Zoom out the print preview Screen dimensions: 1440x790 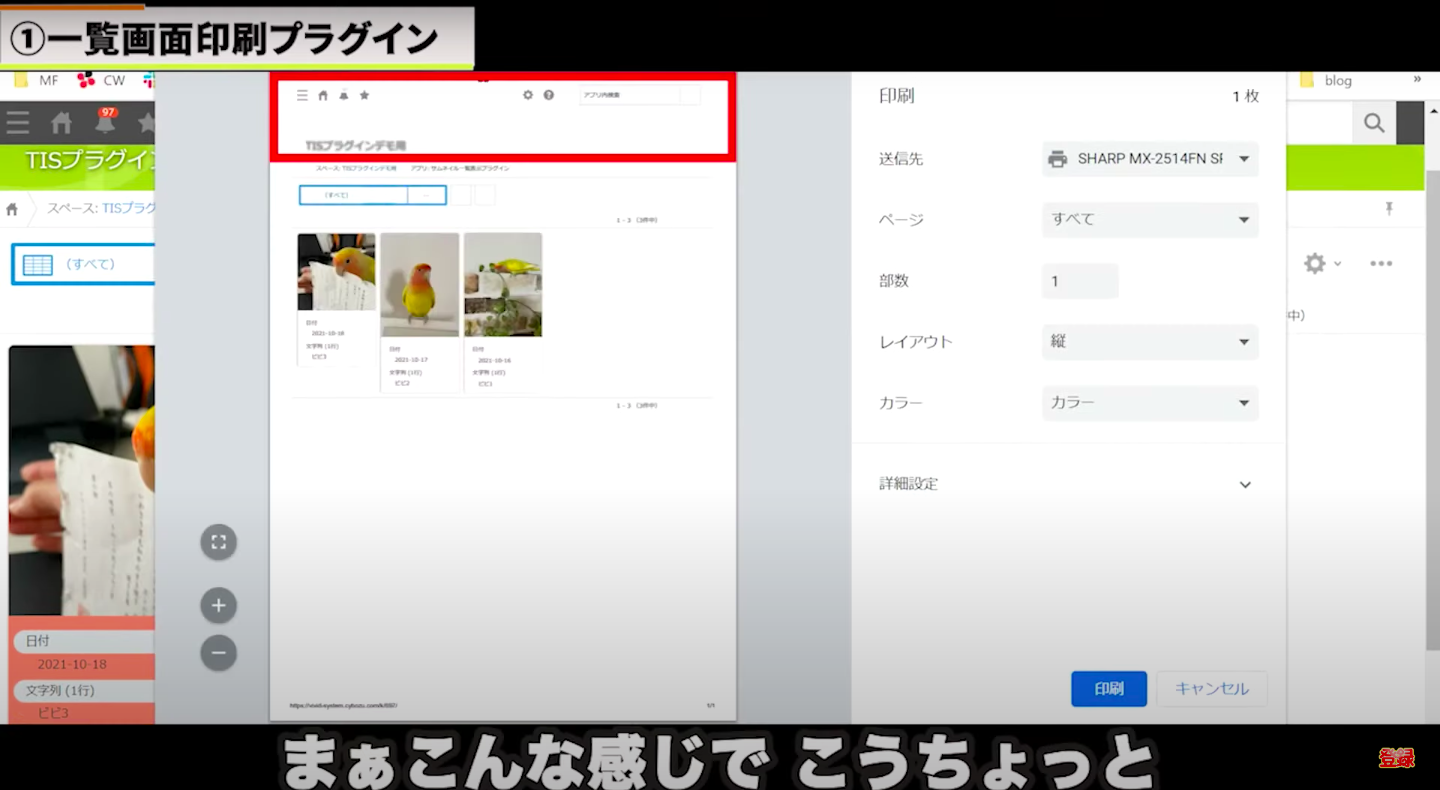pos(218,653)
